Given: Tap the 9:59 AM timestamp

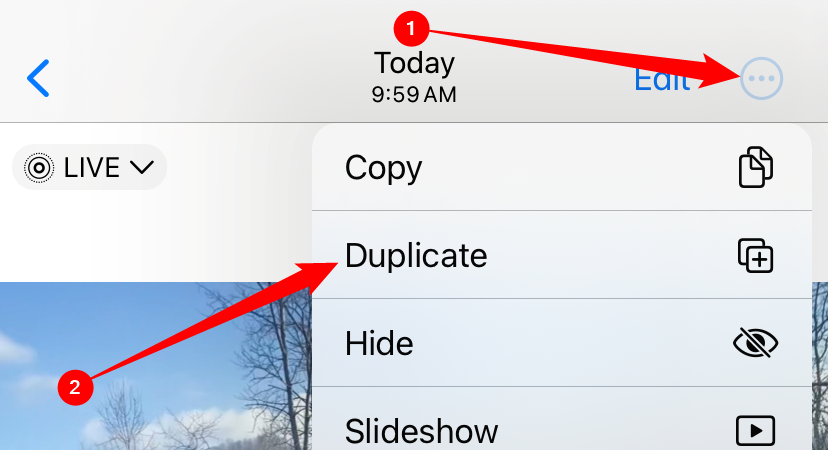Looking at the screenshot, I should (x=414, y=95).
